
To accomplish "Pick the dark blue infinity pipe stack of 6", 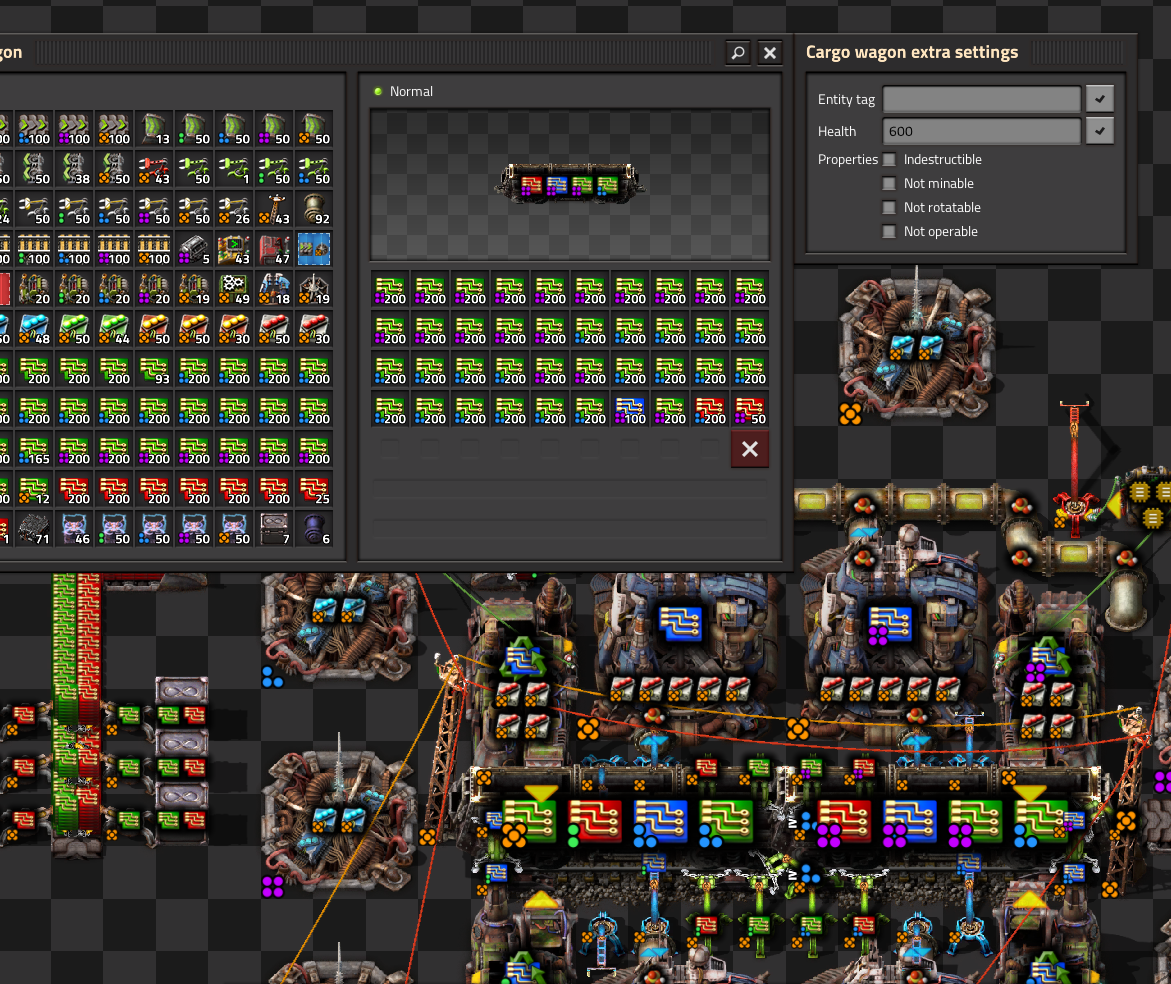I will point(314,529).
